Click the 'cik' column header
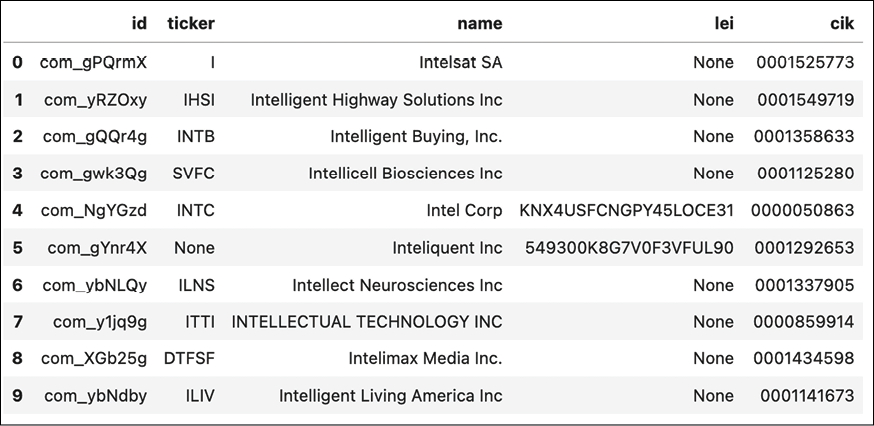Viewport: 874px width, 426px height. pyautogui.click(x=842, y=23)
